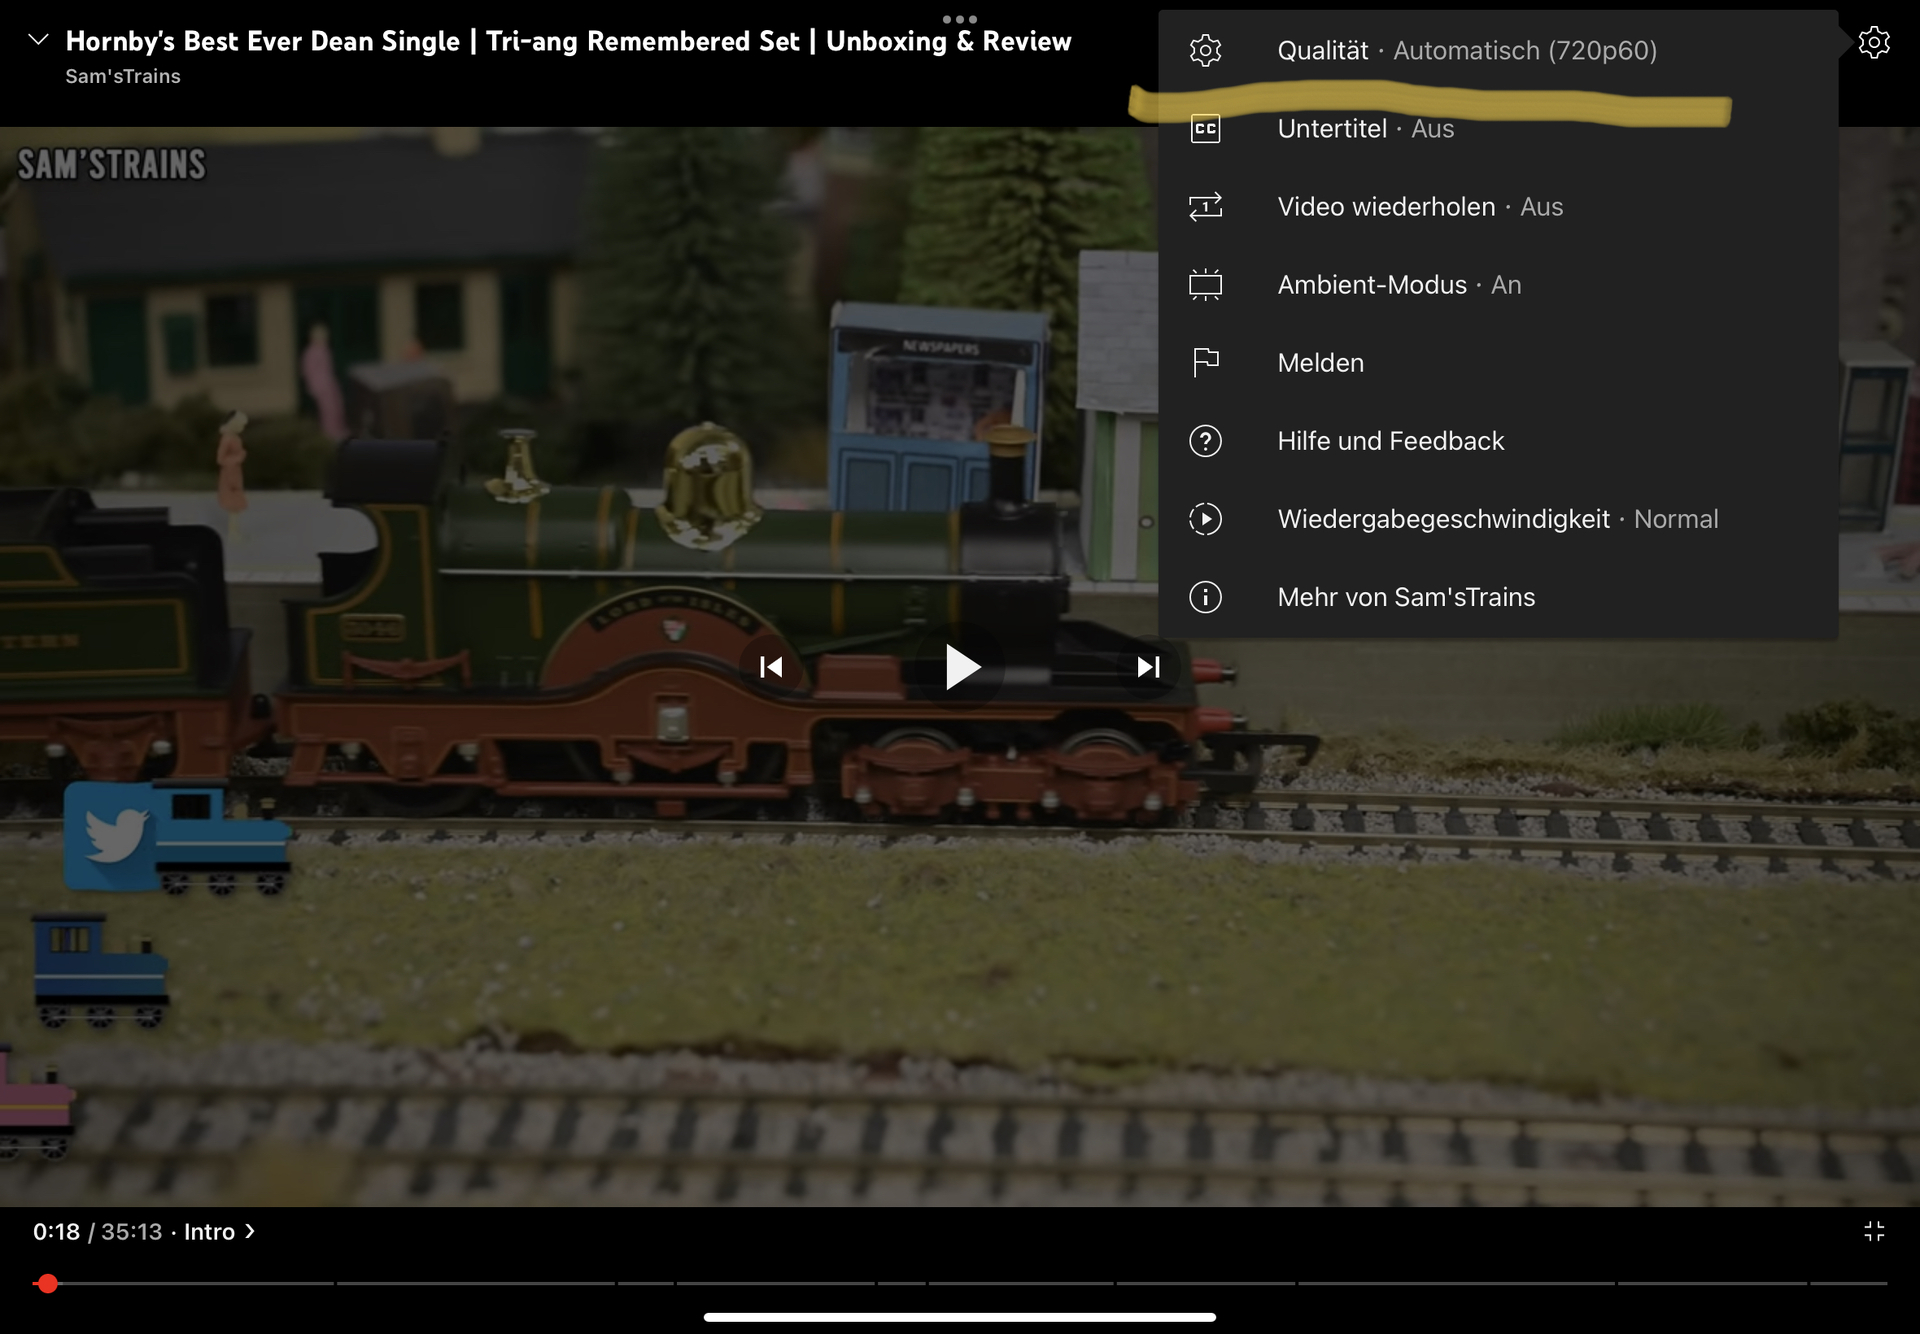
Task: Exit fullscreen with the collapse icon
Action: [x=1874, y=1231]
